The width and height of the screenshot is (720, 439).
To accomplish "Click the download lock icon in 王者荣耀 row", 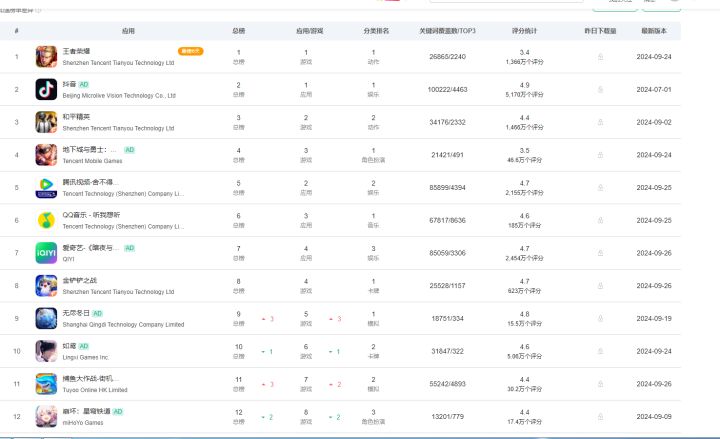I will [x=600, y=56].
